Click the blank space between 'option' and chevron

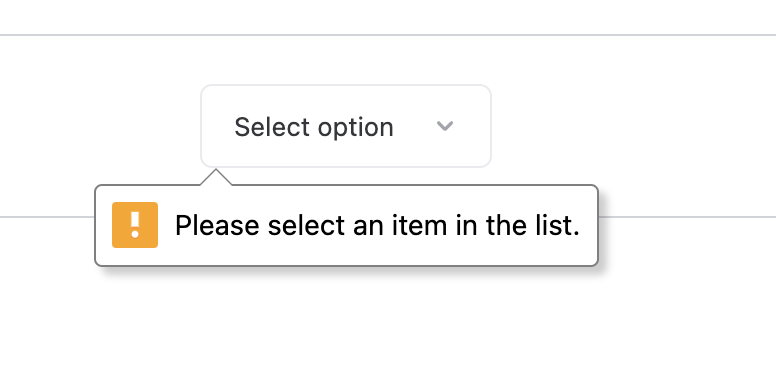tap(415, 126)
